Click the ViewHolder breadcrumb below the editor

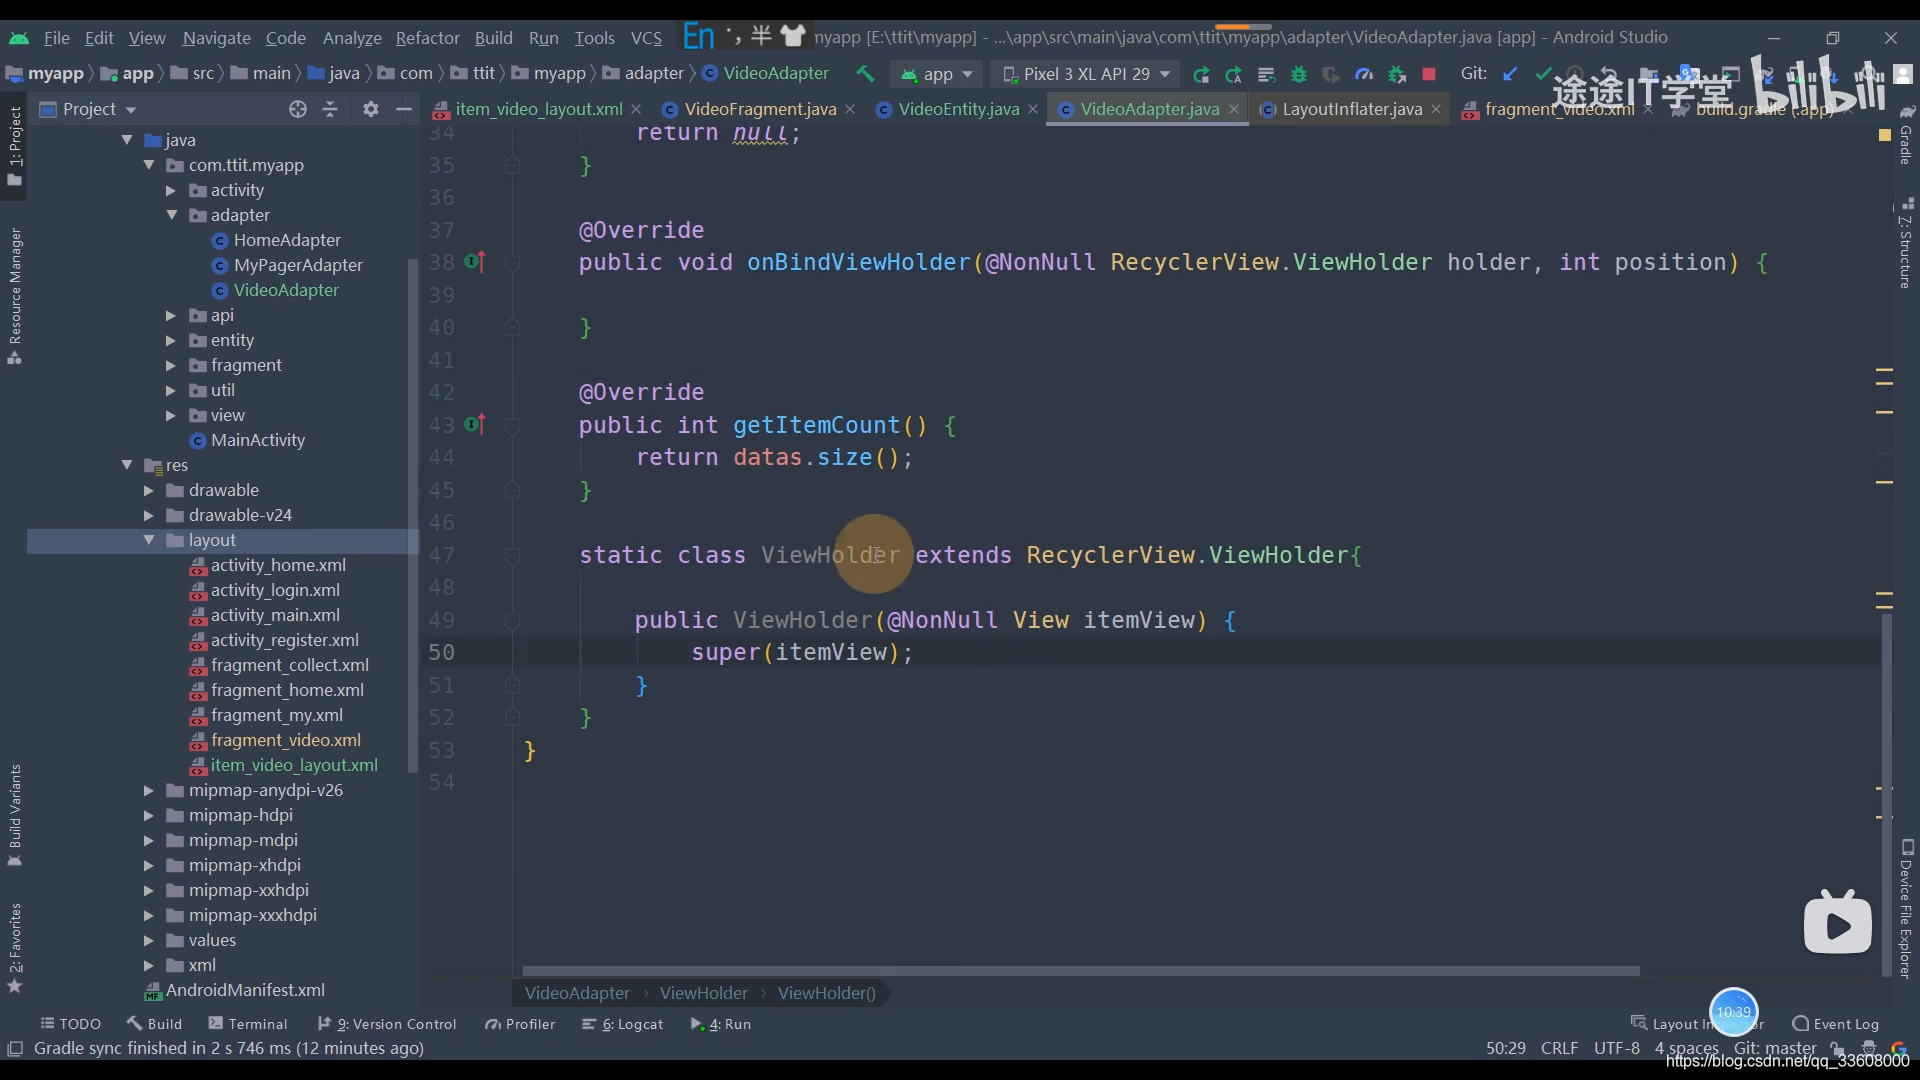click(703, 993)
